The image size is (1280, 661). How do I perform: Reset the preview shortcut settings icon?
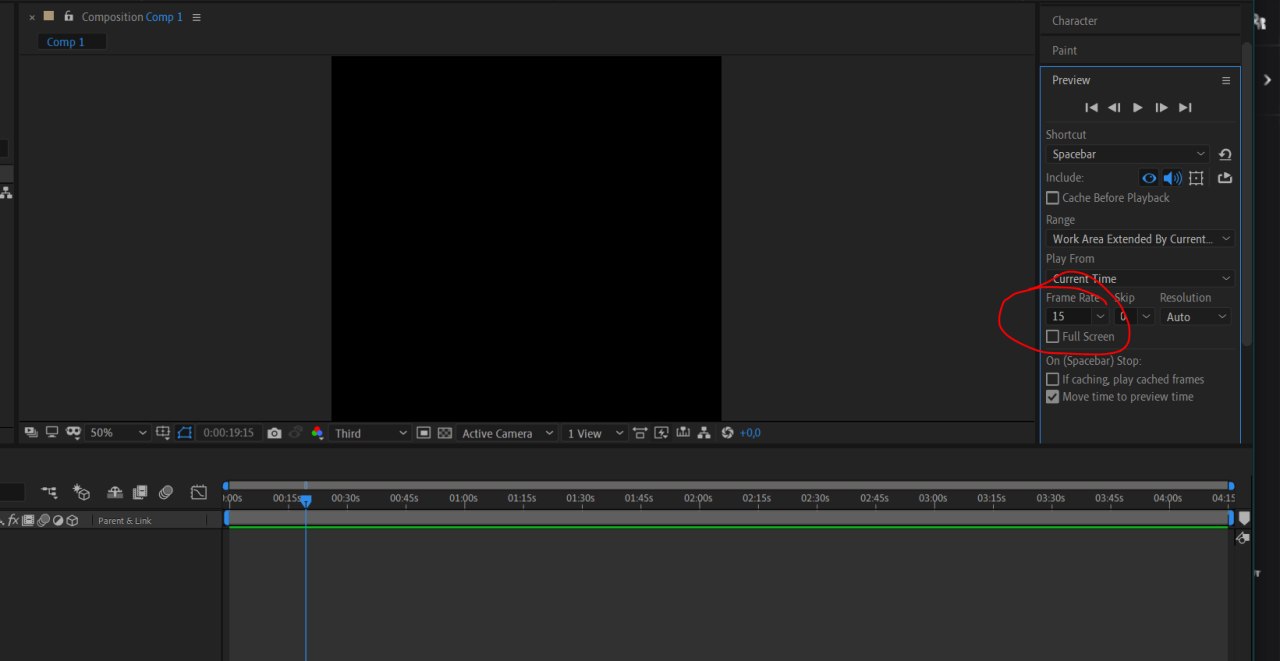[x=1225, y=154]
